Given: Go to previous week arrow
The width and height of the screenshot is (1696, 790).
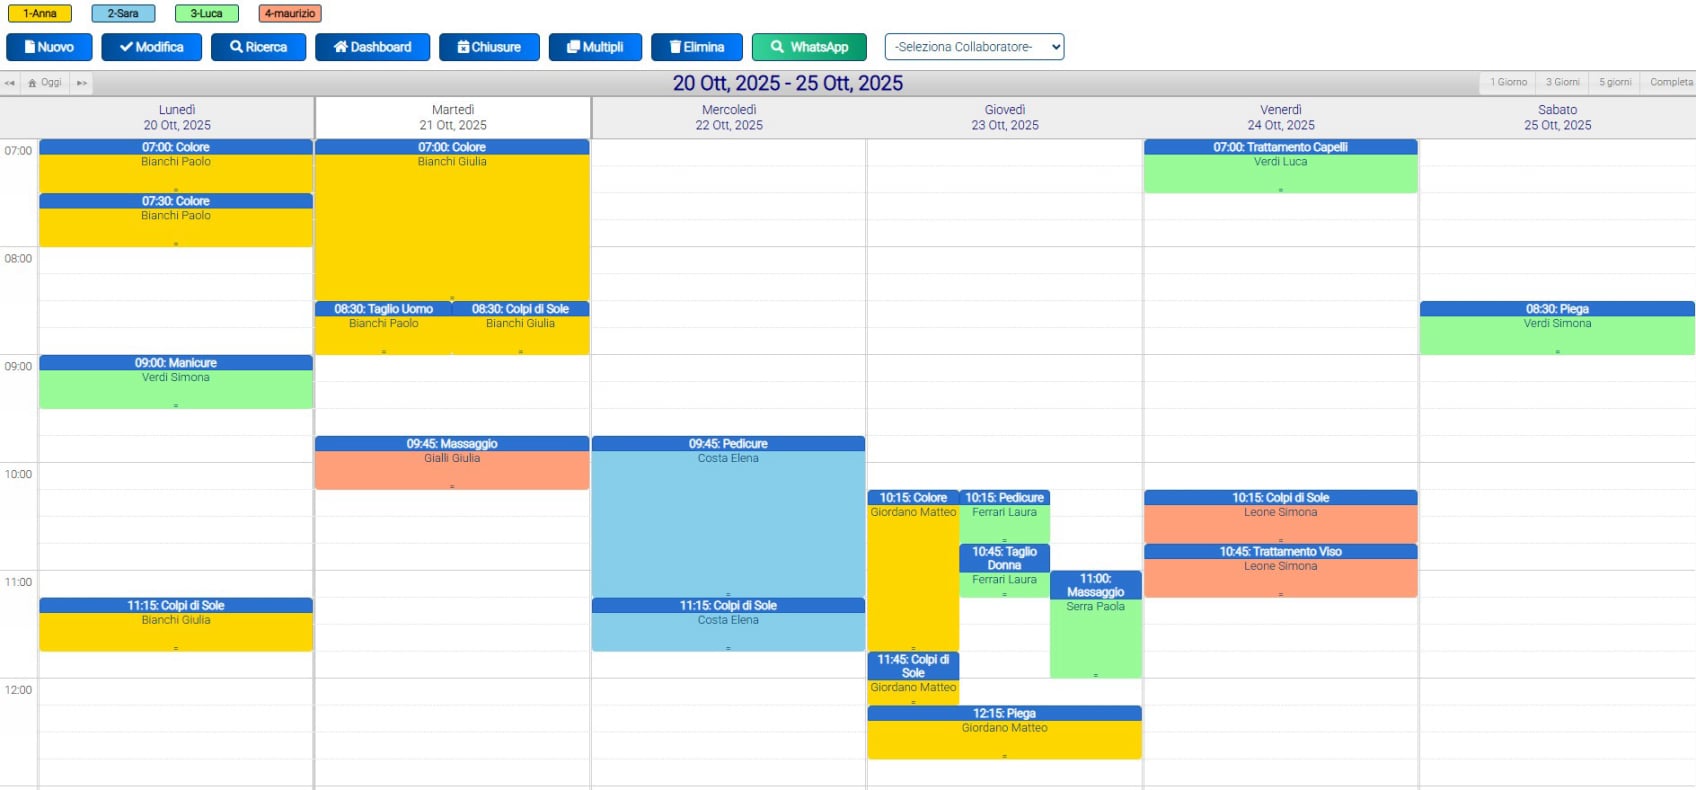Looking at the screenshot, I should click(x=10, y=83).
